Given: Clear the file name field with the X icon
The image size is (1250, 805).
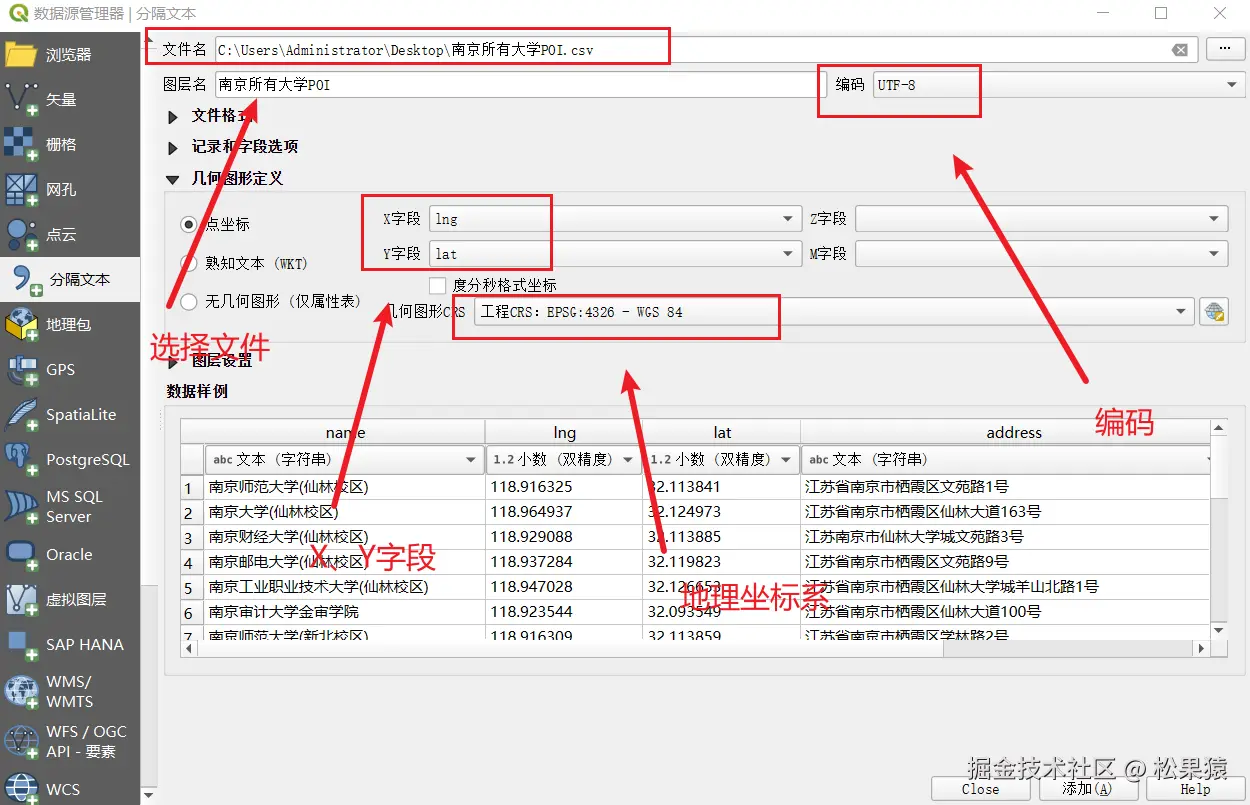Looking at the screenshot, I should pyautogui.click(x=1180, y=50).
